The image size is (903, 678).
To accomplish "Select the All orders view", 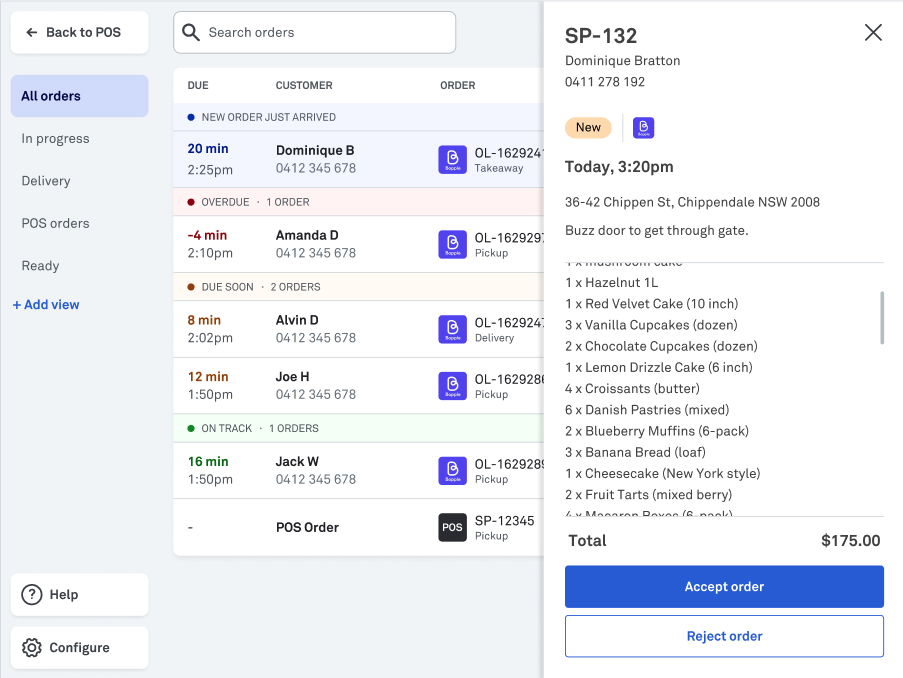I will coord(79,96).
